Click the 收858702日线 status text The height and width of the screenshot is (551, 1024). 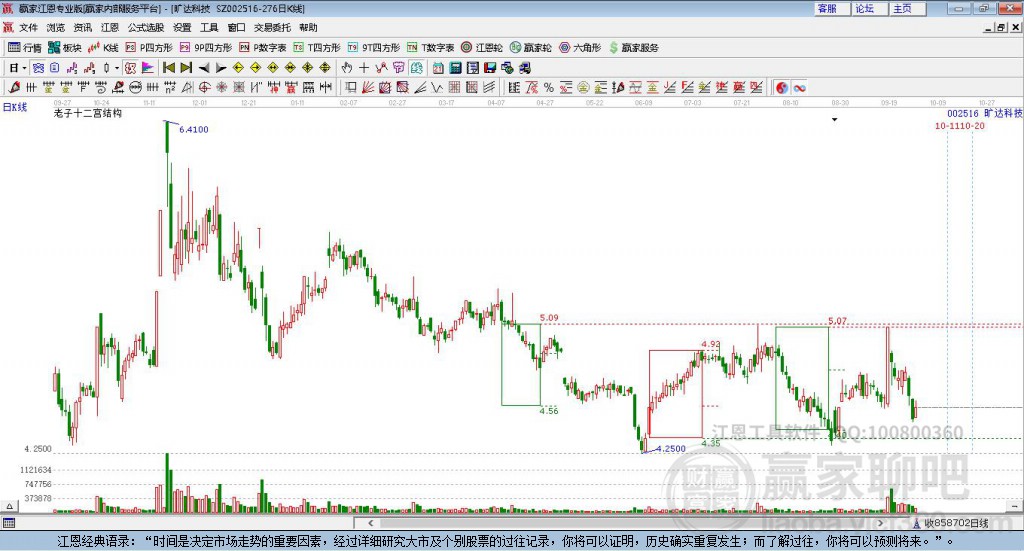tap(956, 523)
